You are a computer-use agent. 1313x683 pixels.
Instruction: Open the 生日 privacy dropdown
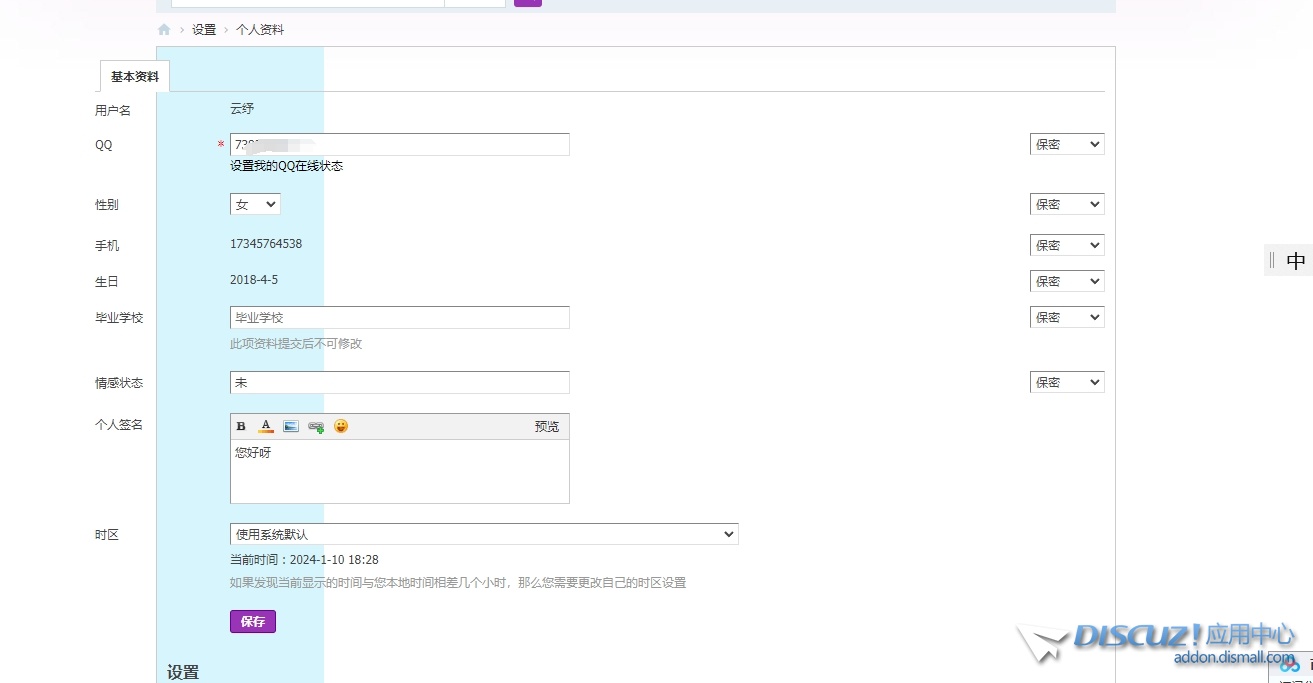click(x=1067, y=282)
